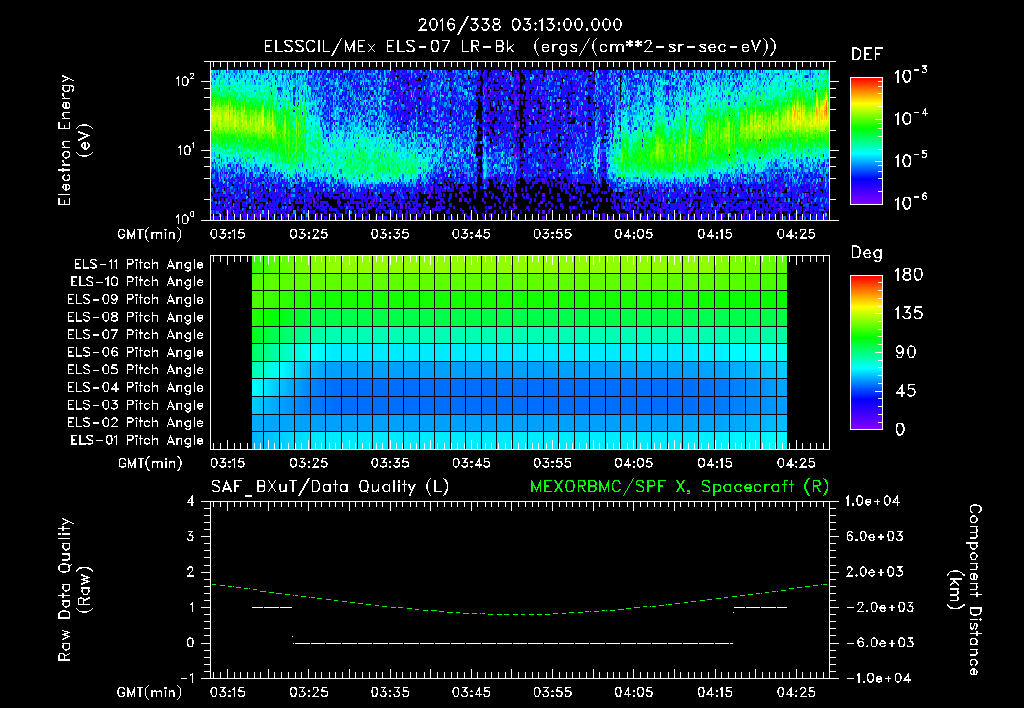This screenshot has width=1024, height=708.
Task: Select the ELS-10 Pitch Angle row label
Action: pos(137,282)
